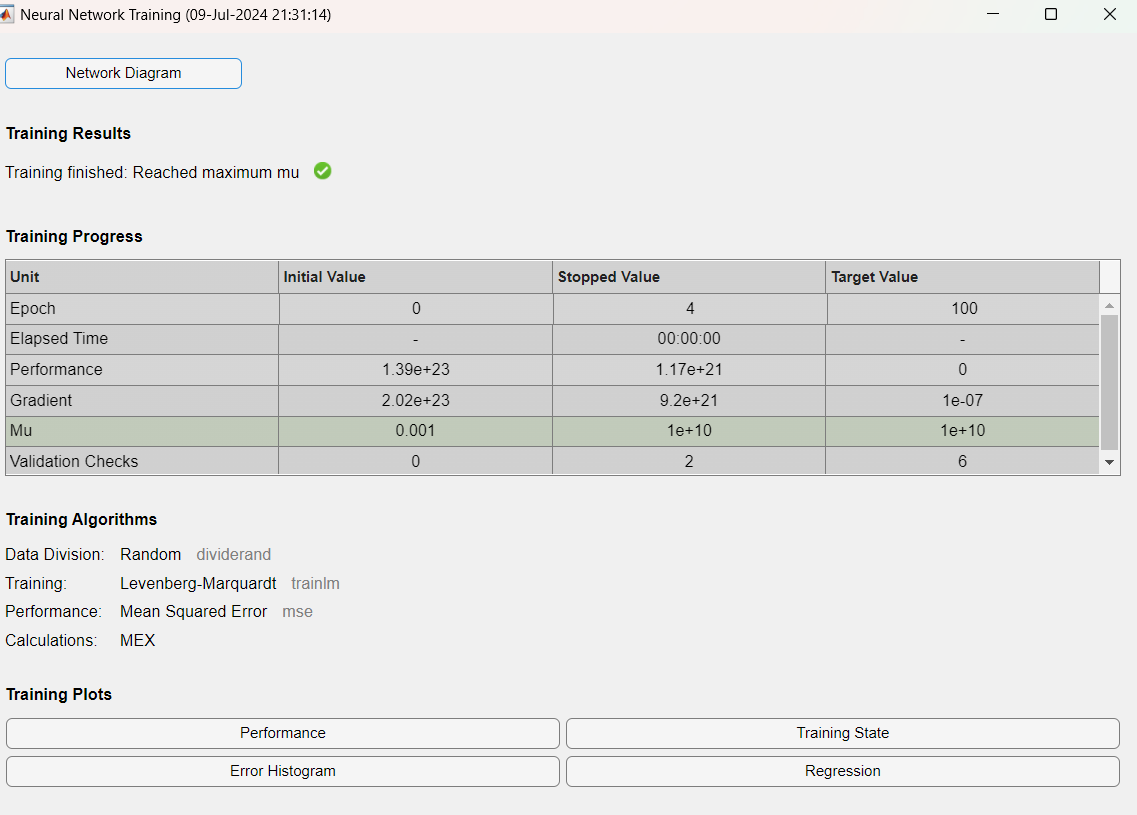
Task: Click the Target Value column header
Action: [x=962, y=277]
